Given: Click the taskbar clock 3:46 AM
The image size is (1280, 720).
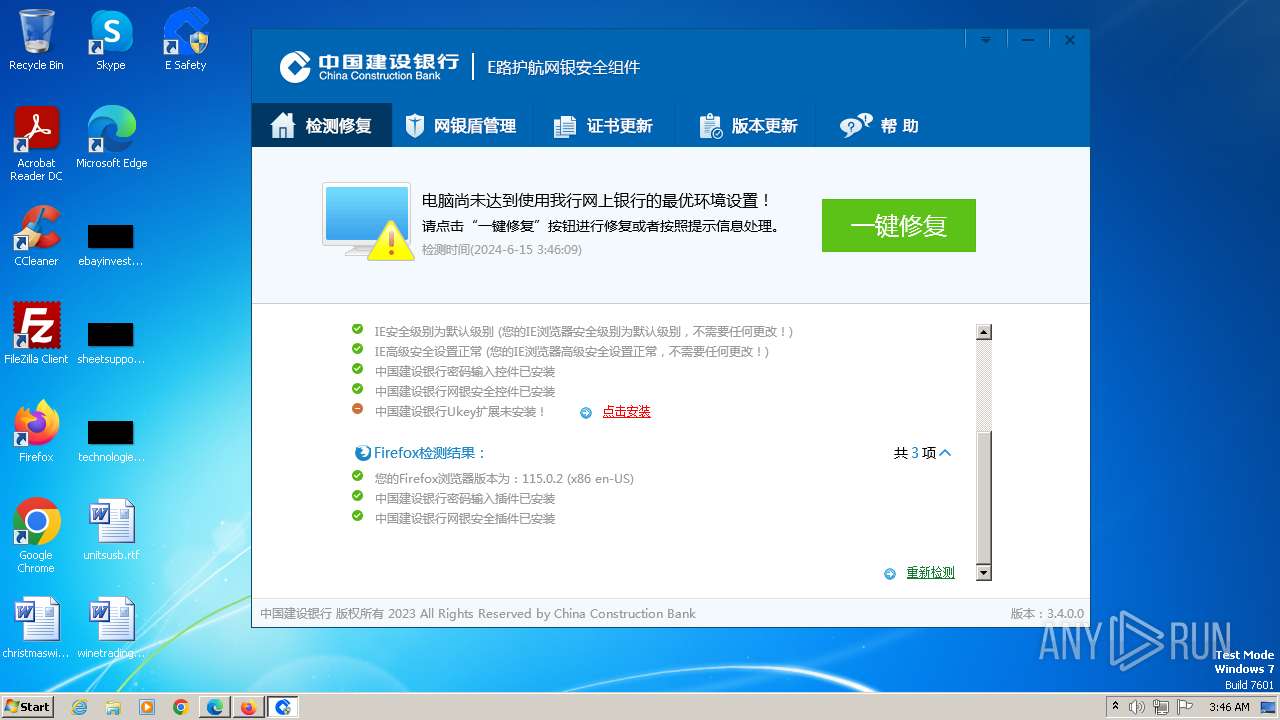Looking at the screenshot, I should (x=1229, y=707).
